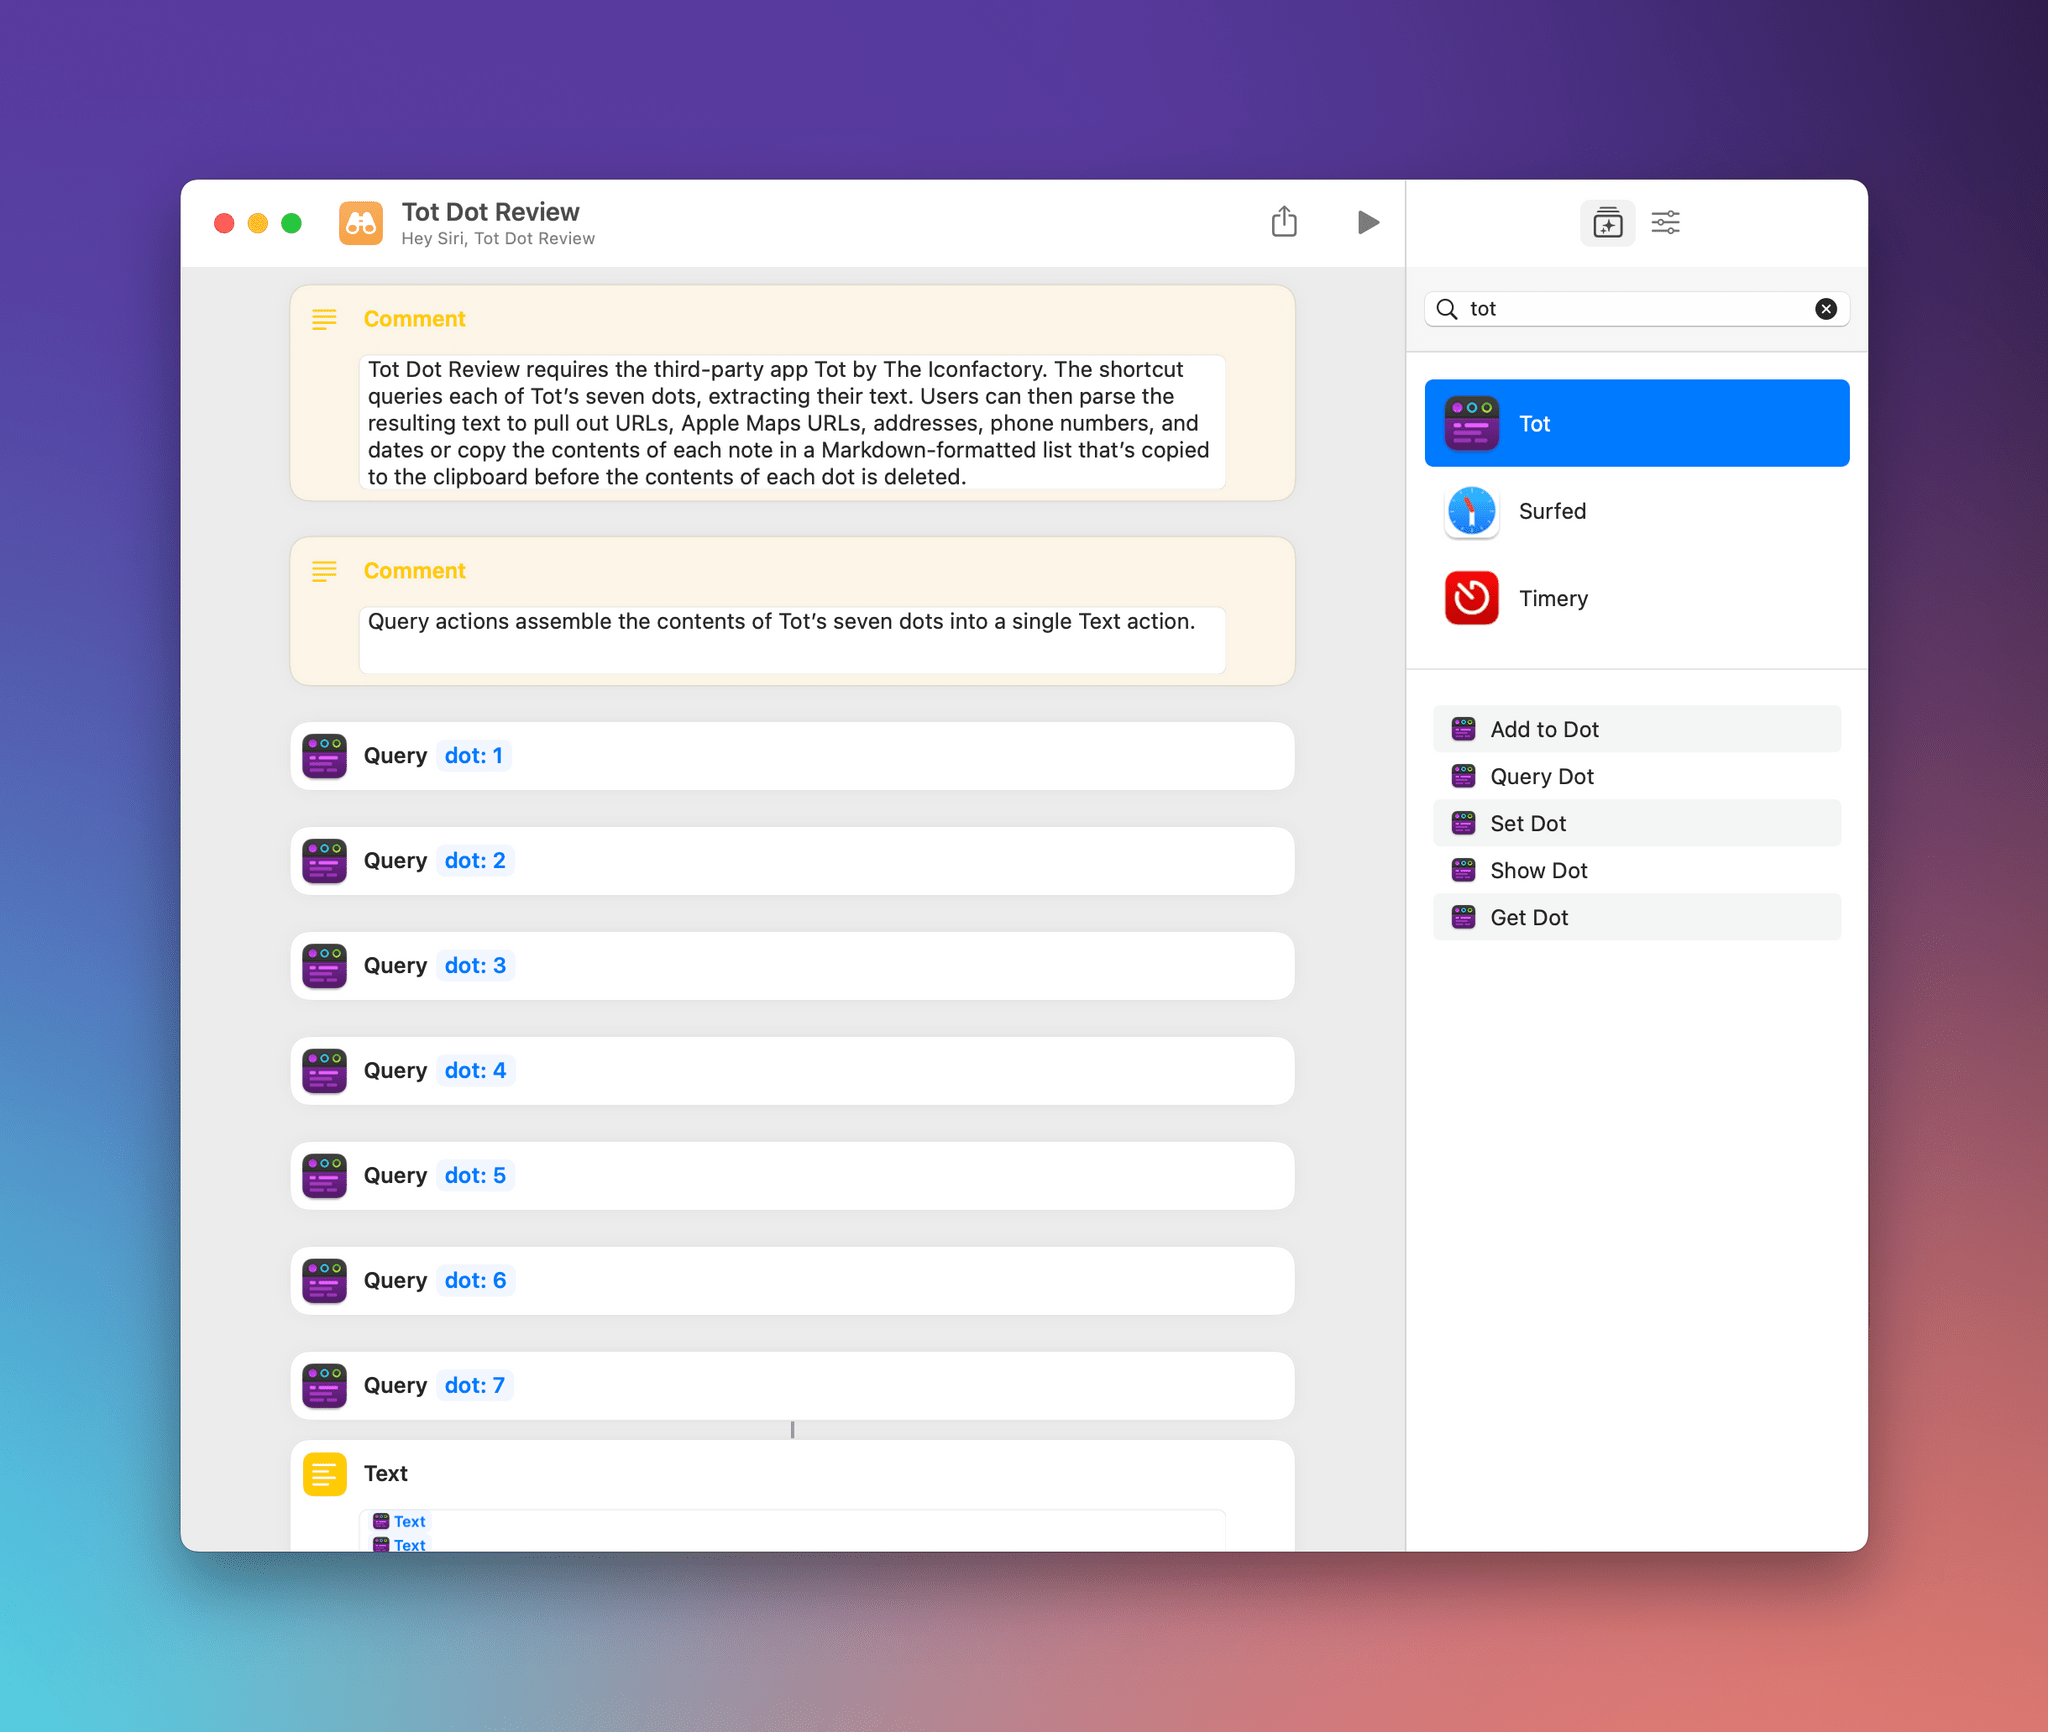
Task: Open the action library panel icon
Action: [x=1607, y=222]
